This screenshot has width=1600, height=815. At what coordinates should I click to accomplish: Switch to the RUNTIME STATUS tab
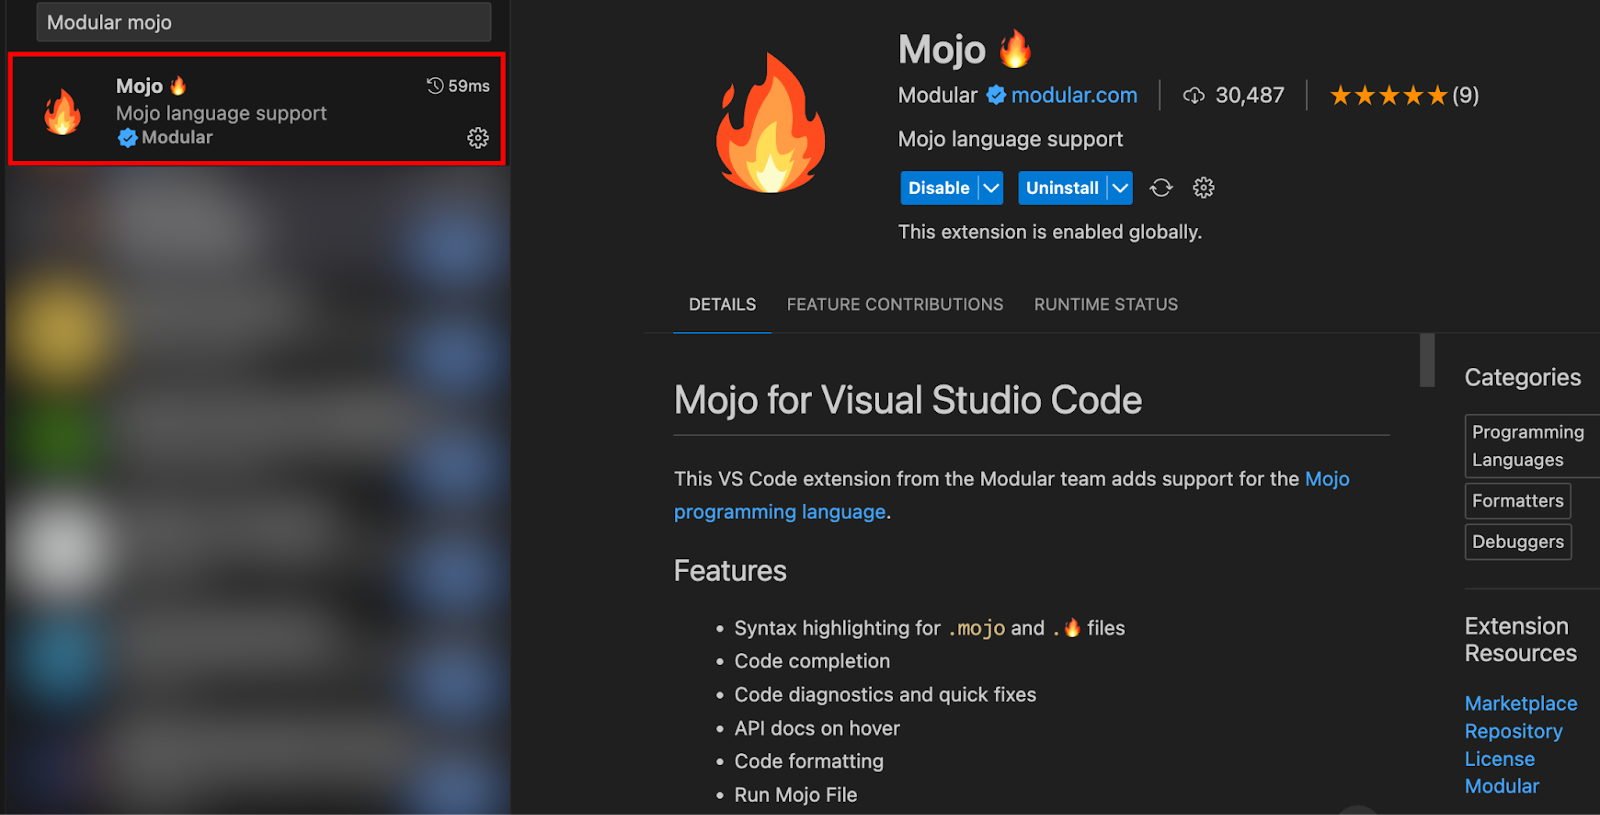click(1106, 305)
